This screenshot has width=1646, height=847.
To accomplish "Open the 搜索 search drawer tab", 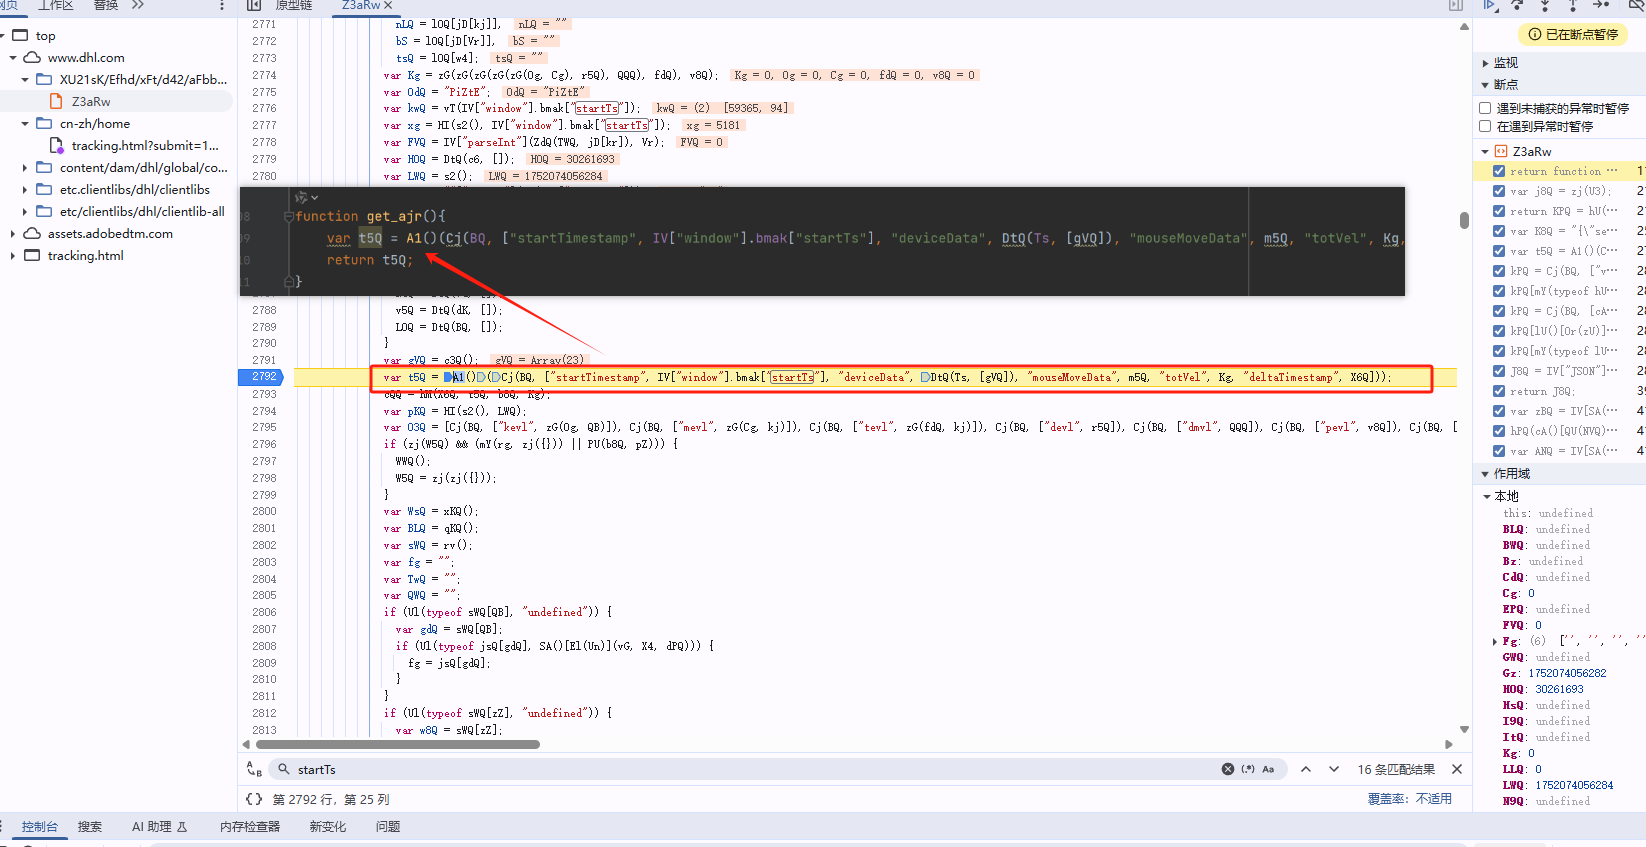I will click(x=90, y=827).
